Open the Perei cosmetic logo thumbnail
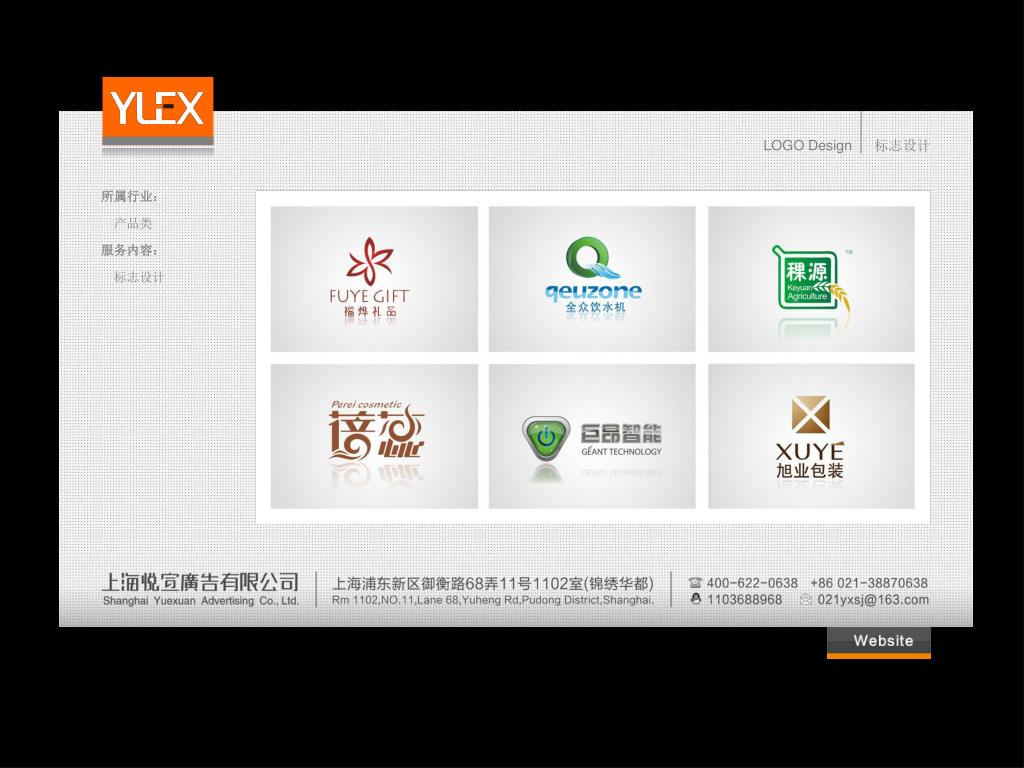Image resolution: width=1024 pixels, height=768 pixels. pyautogui.click(x=374, y=436)
